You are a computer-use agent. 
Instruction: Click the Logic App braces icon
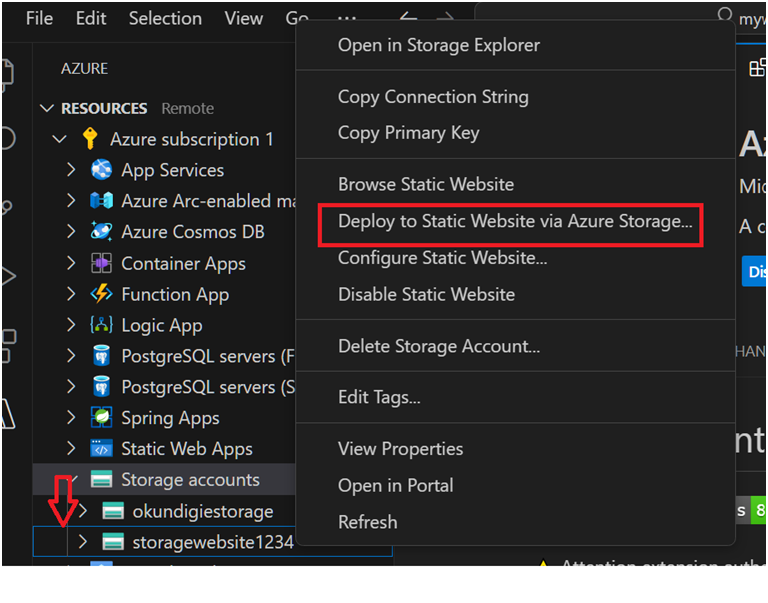(101, 325)
